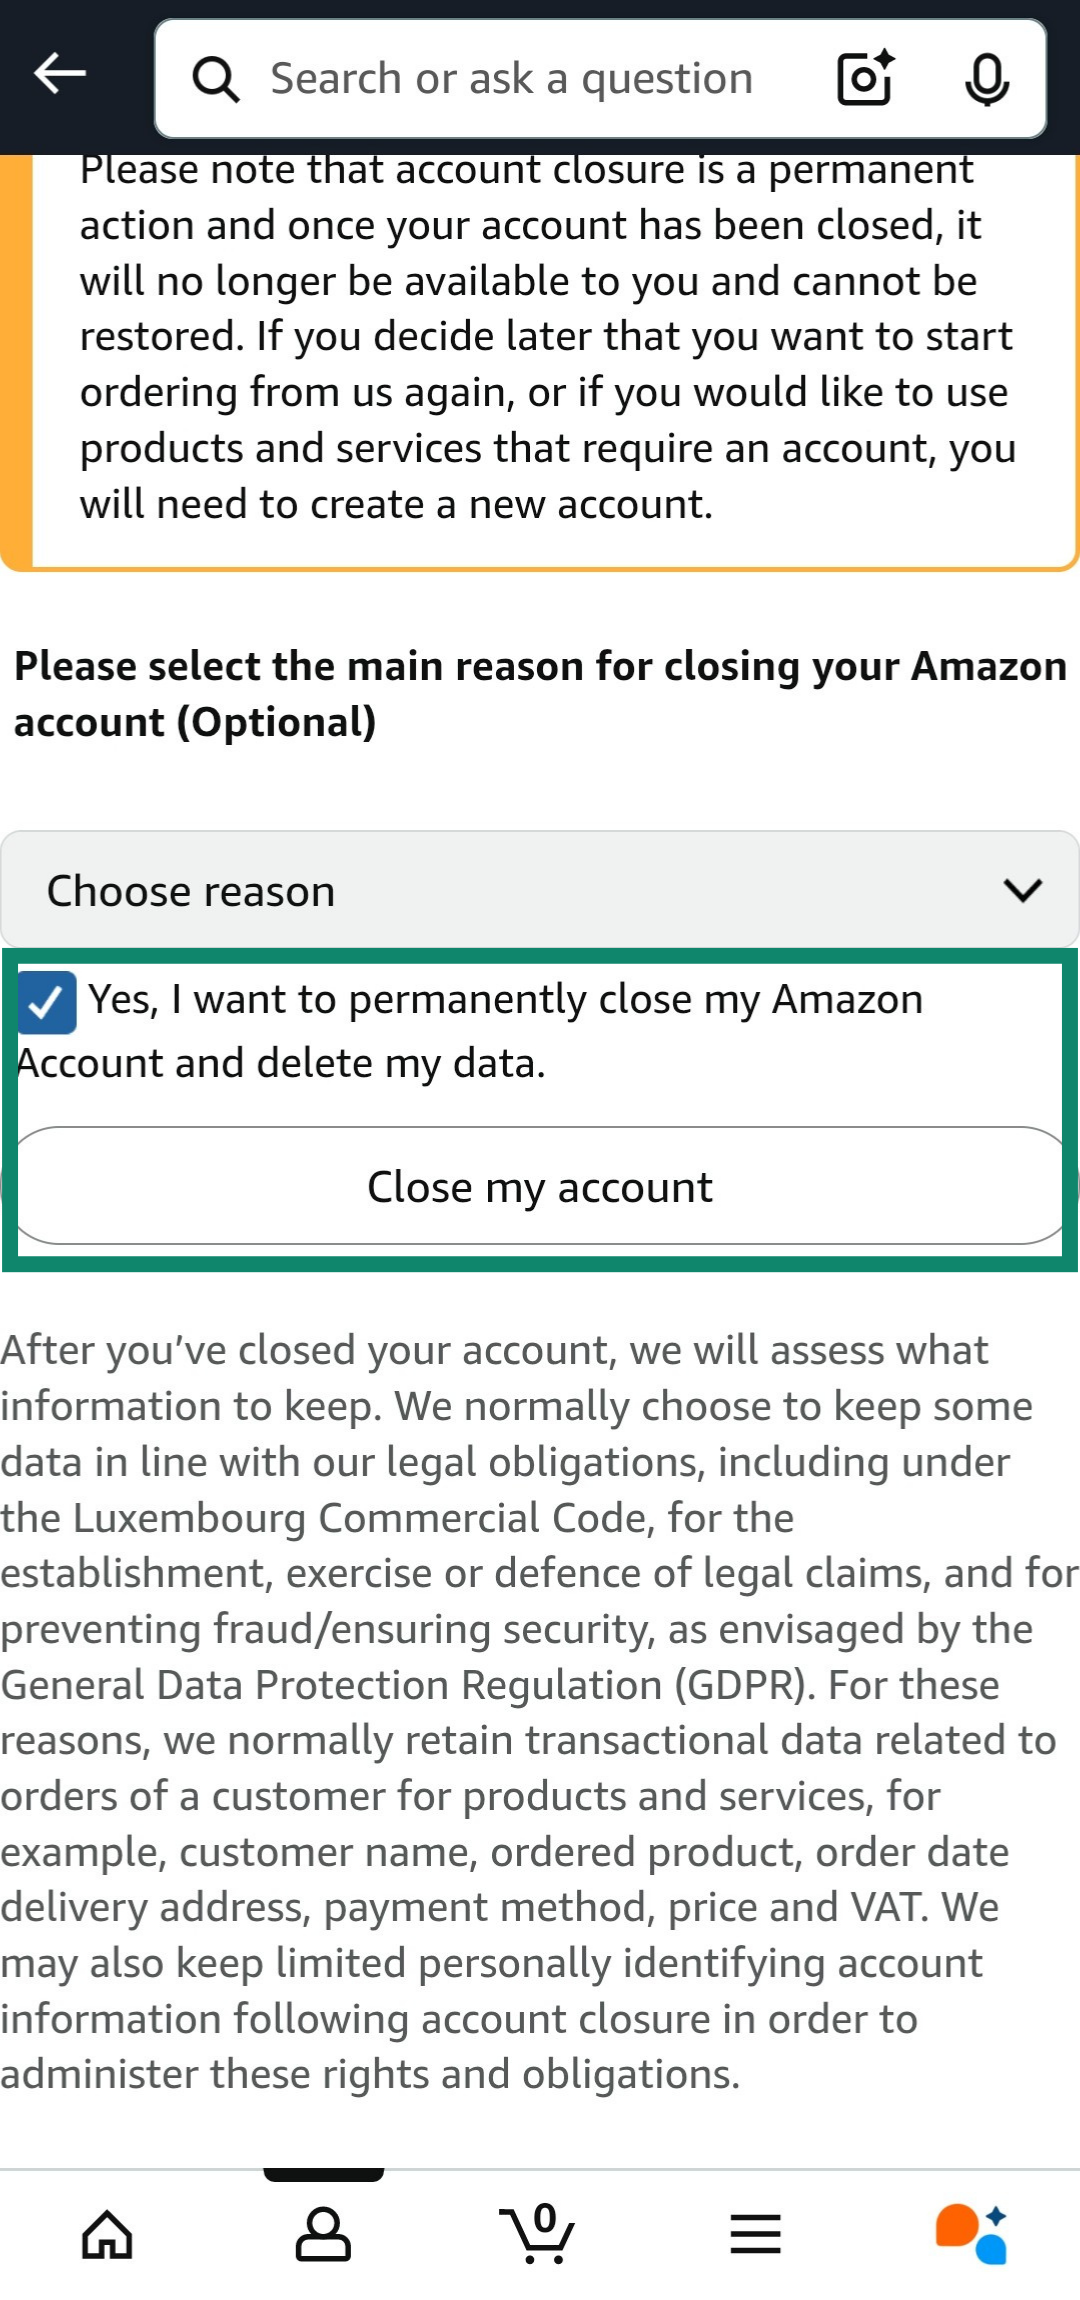Viewport: 1080px width, 2300px height.
Task: Start voice search via the microphone icon
Action: pos(985,78)
